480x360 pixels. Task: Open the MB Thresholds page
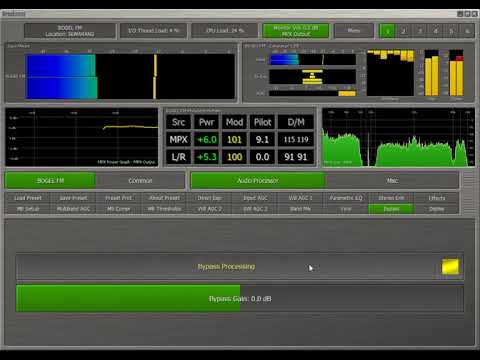click(x=164, y=209)
